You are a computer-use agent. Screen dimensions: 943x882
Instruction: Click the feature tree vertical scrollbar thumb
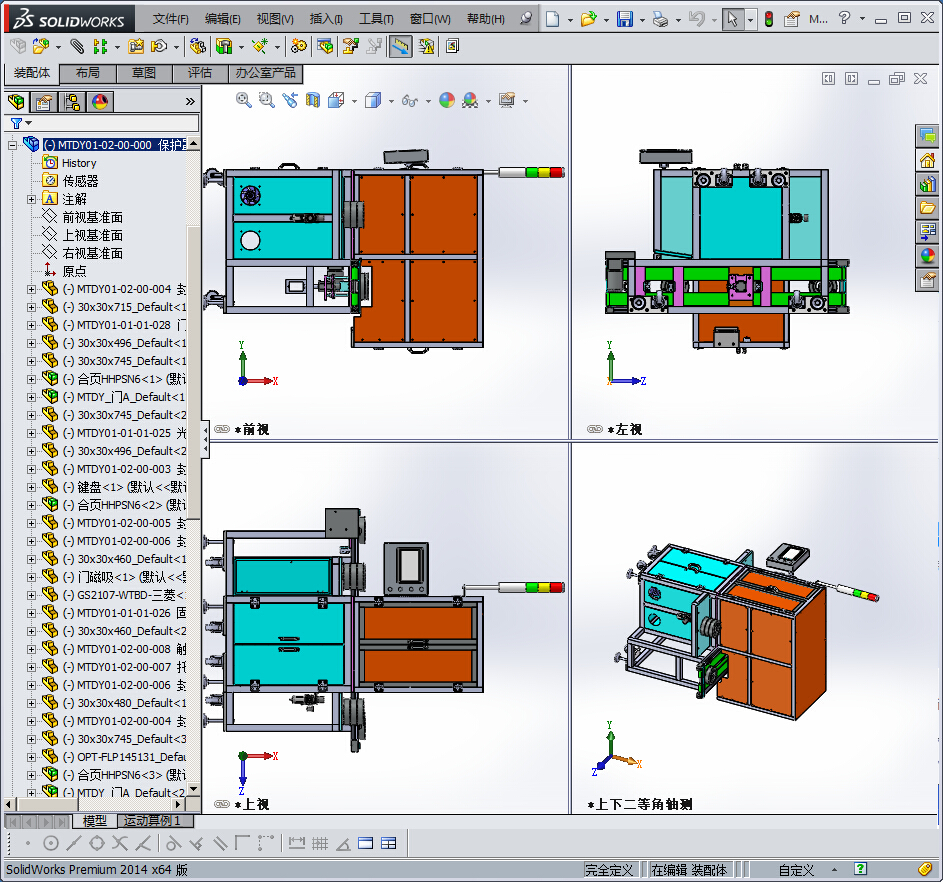193,373
